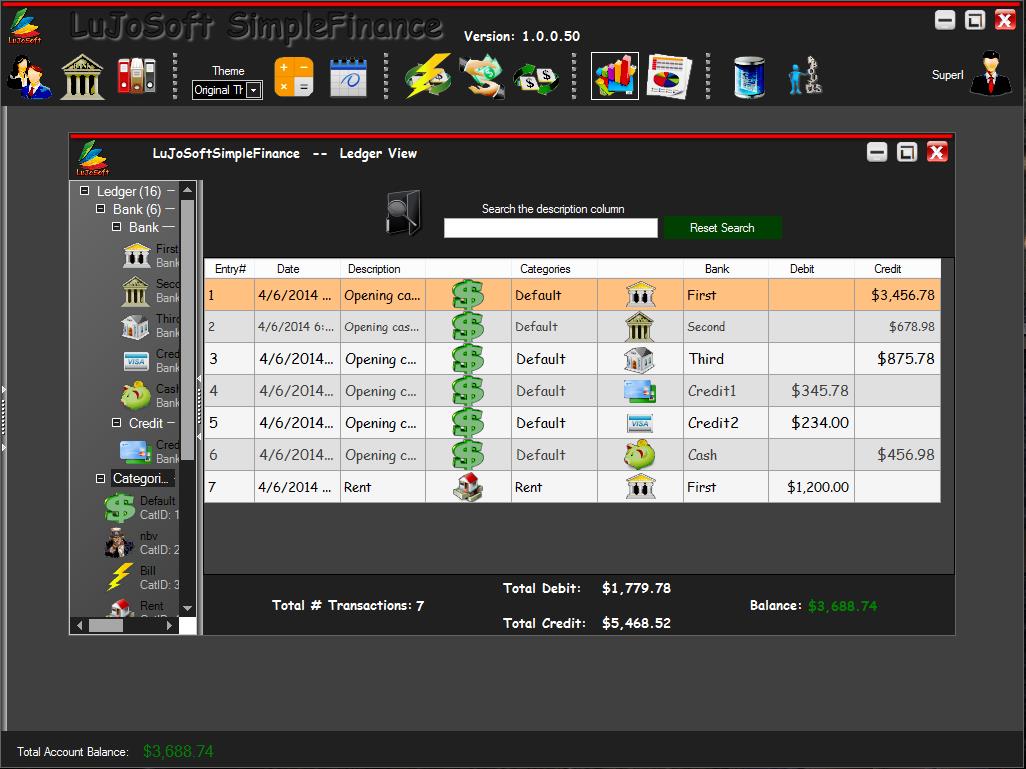
Task: Sort by the Description column header
Action: [383, 269]
